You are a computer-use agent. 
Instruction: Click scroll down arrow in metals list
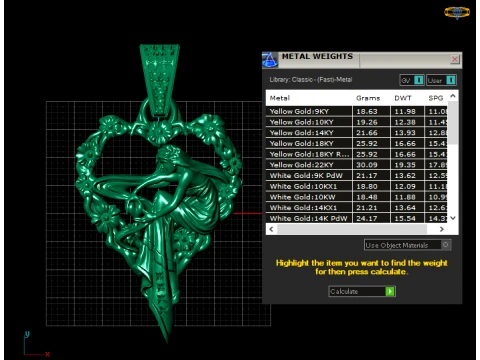pyautogui.click(x=453, y=218)
